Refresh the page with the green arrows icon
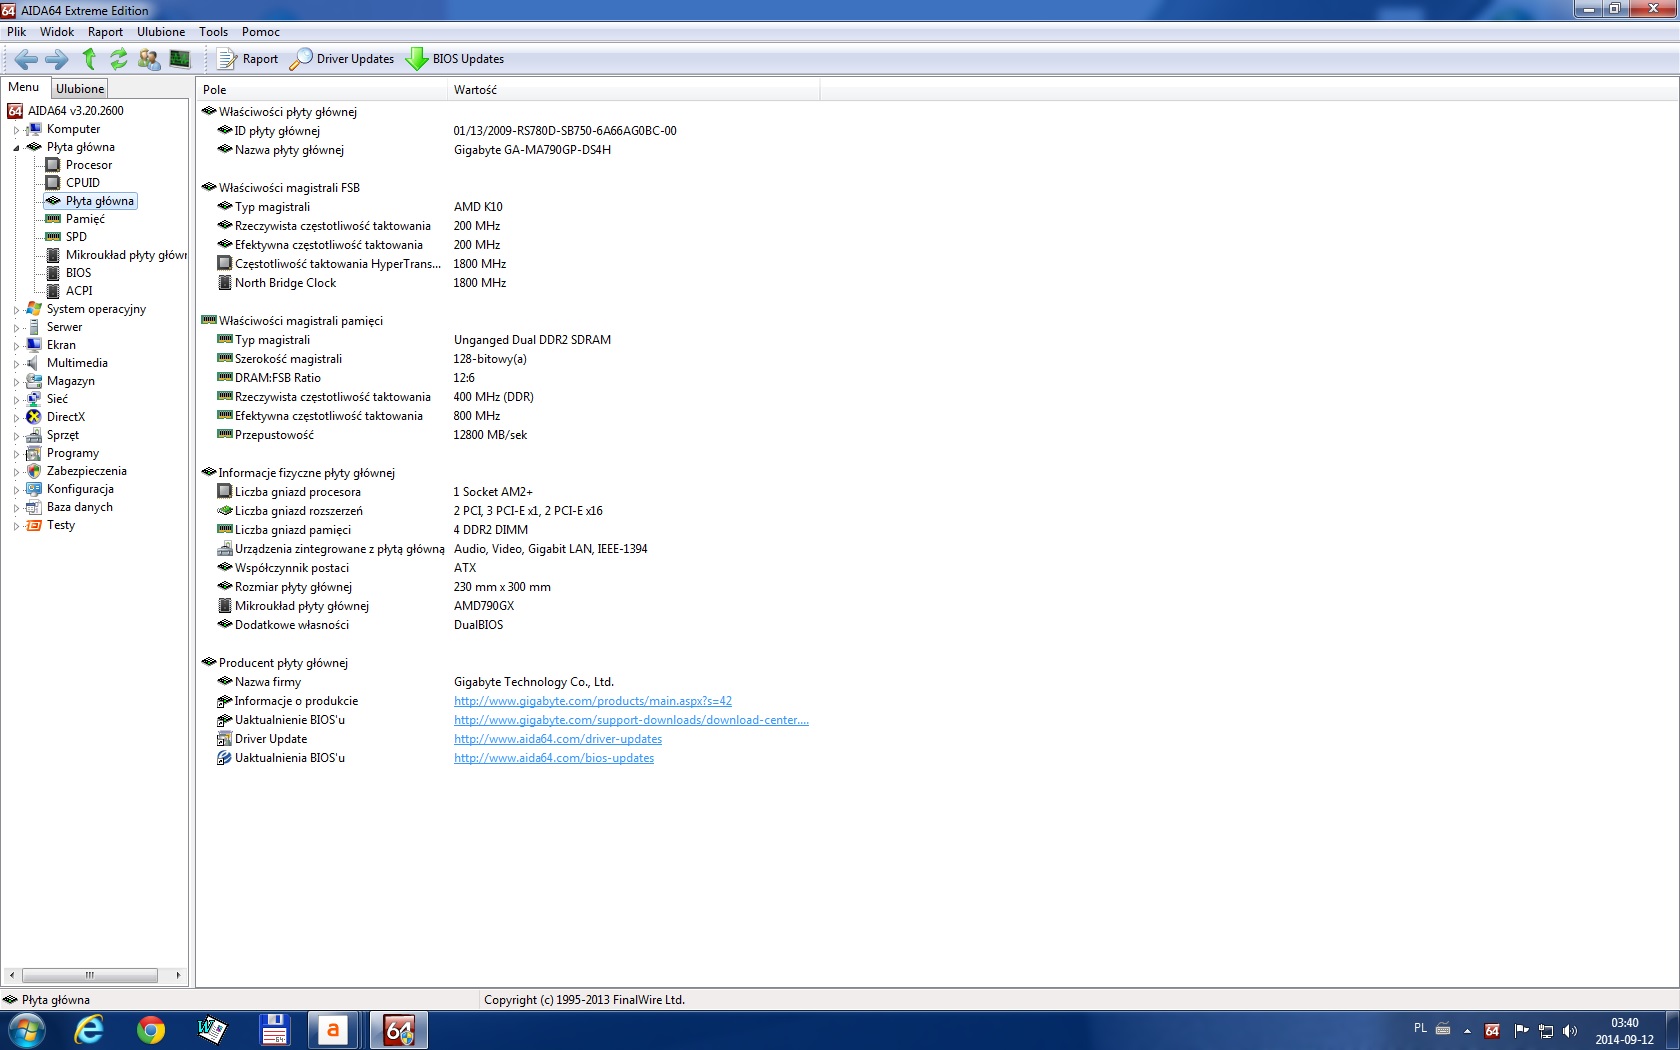This screenshot has height=1050, width=1680. pyautogui.click(x=119, y=59)
